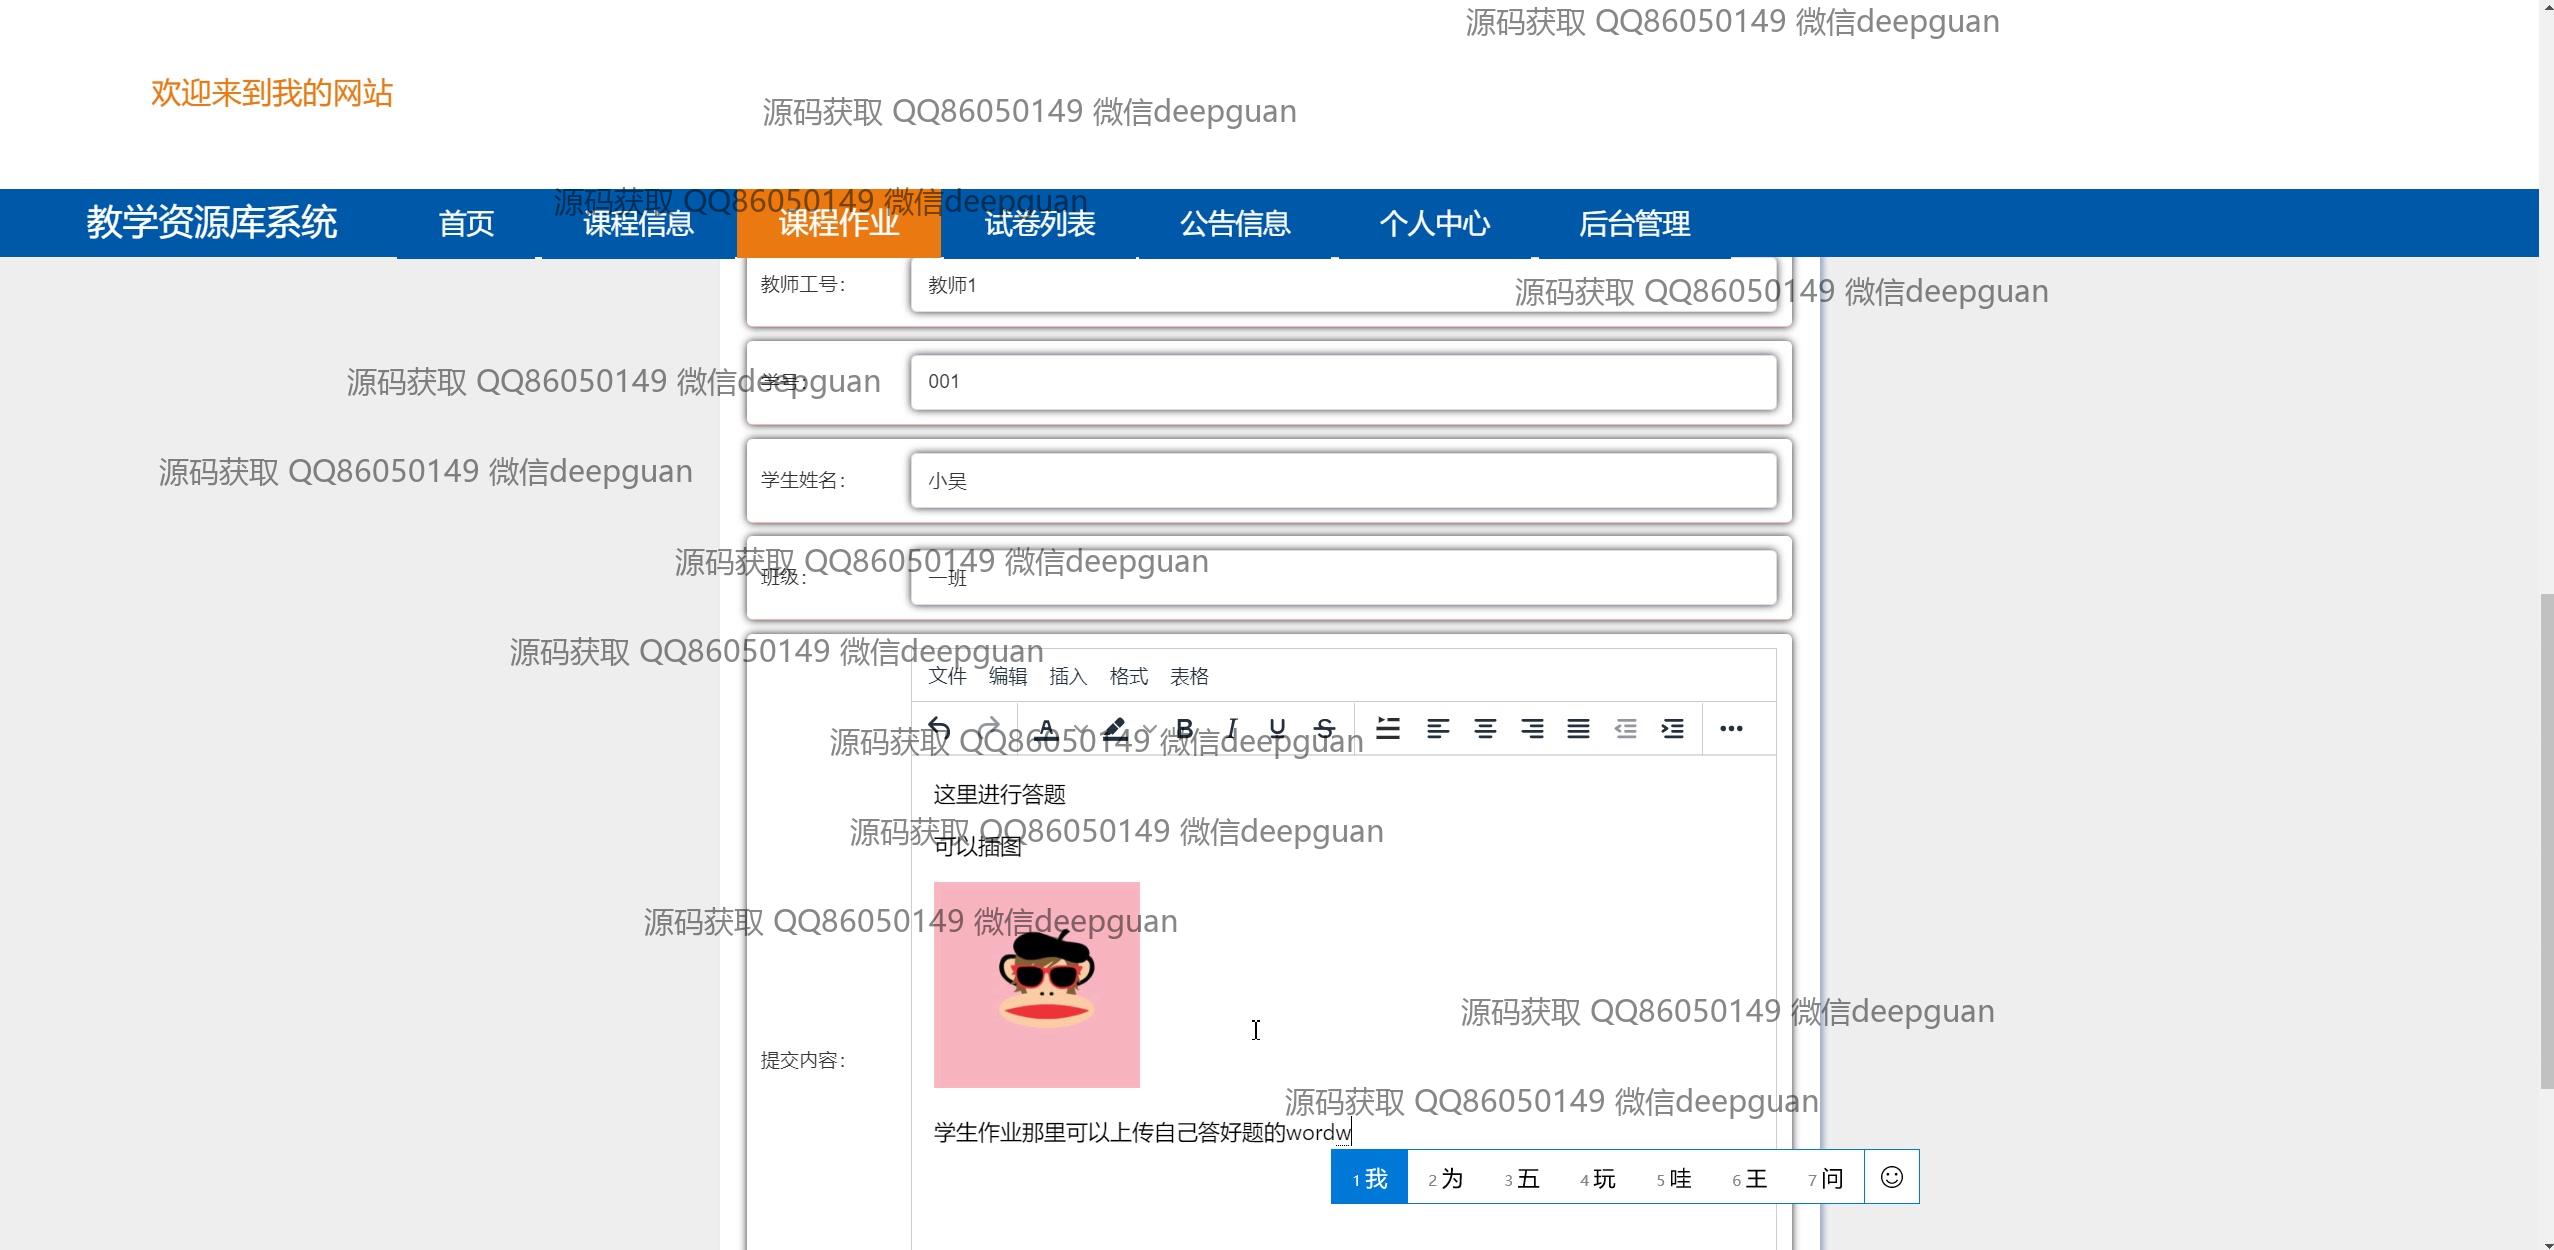Open the 插入 menu in the editor
The image size is (2554, 1250).
tap(1068, 676)
